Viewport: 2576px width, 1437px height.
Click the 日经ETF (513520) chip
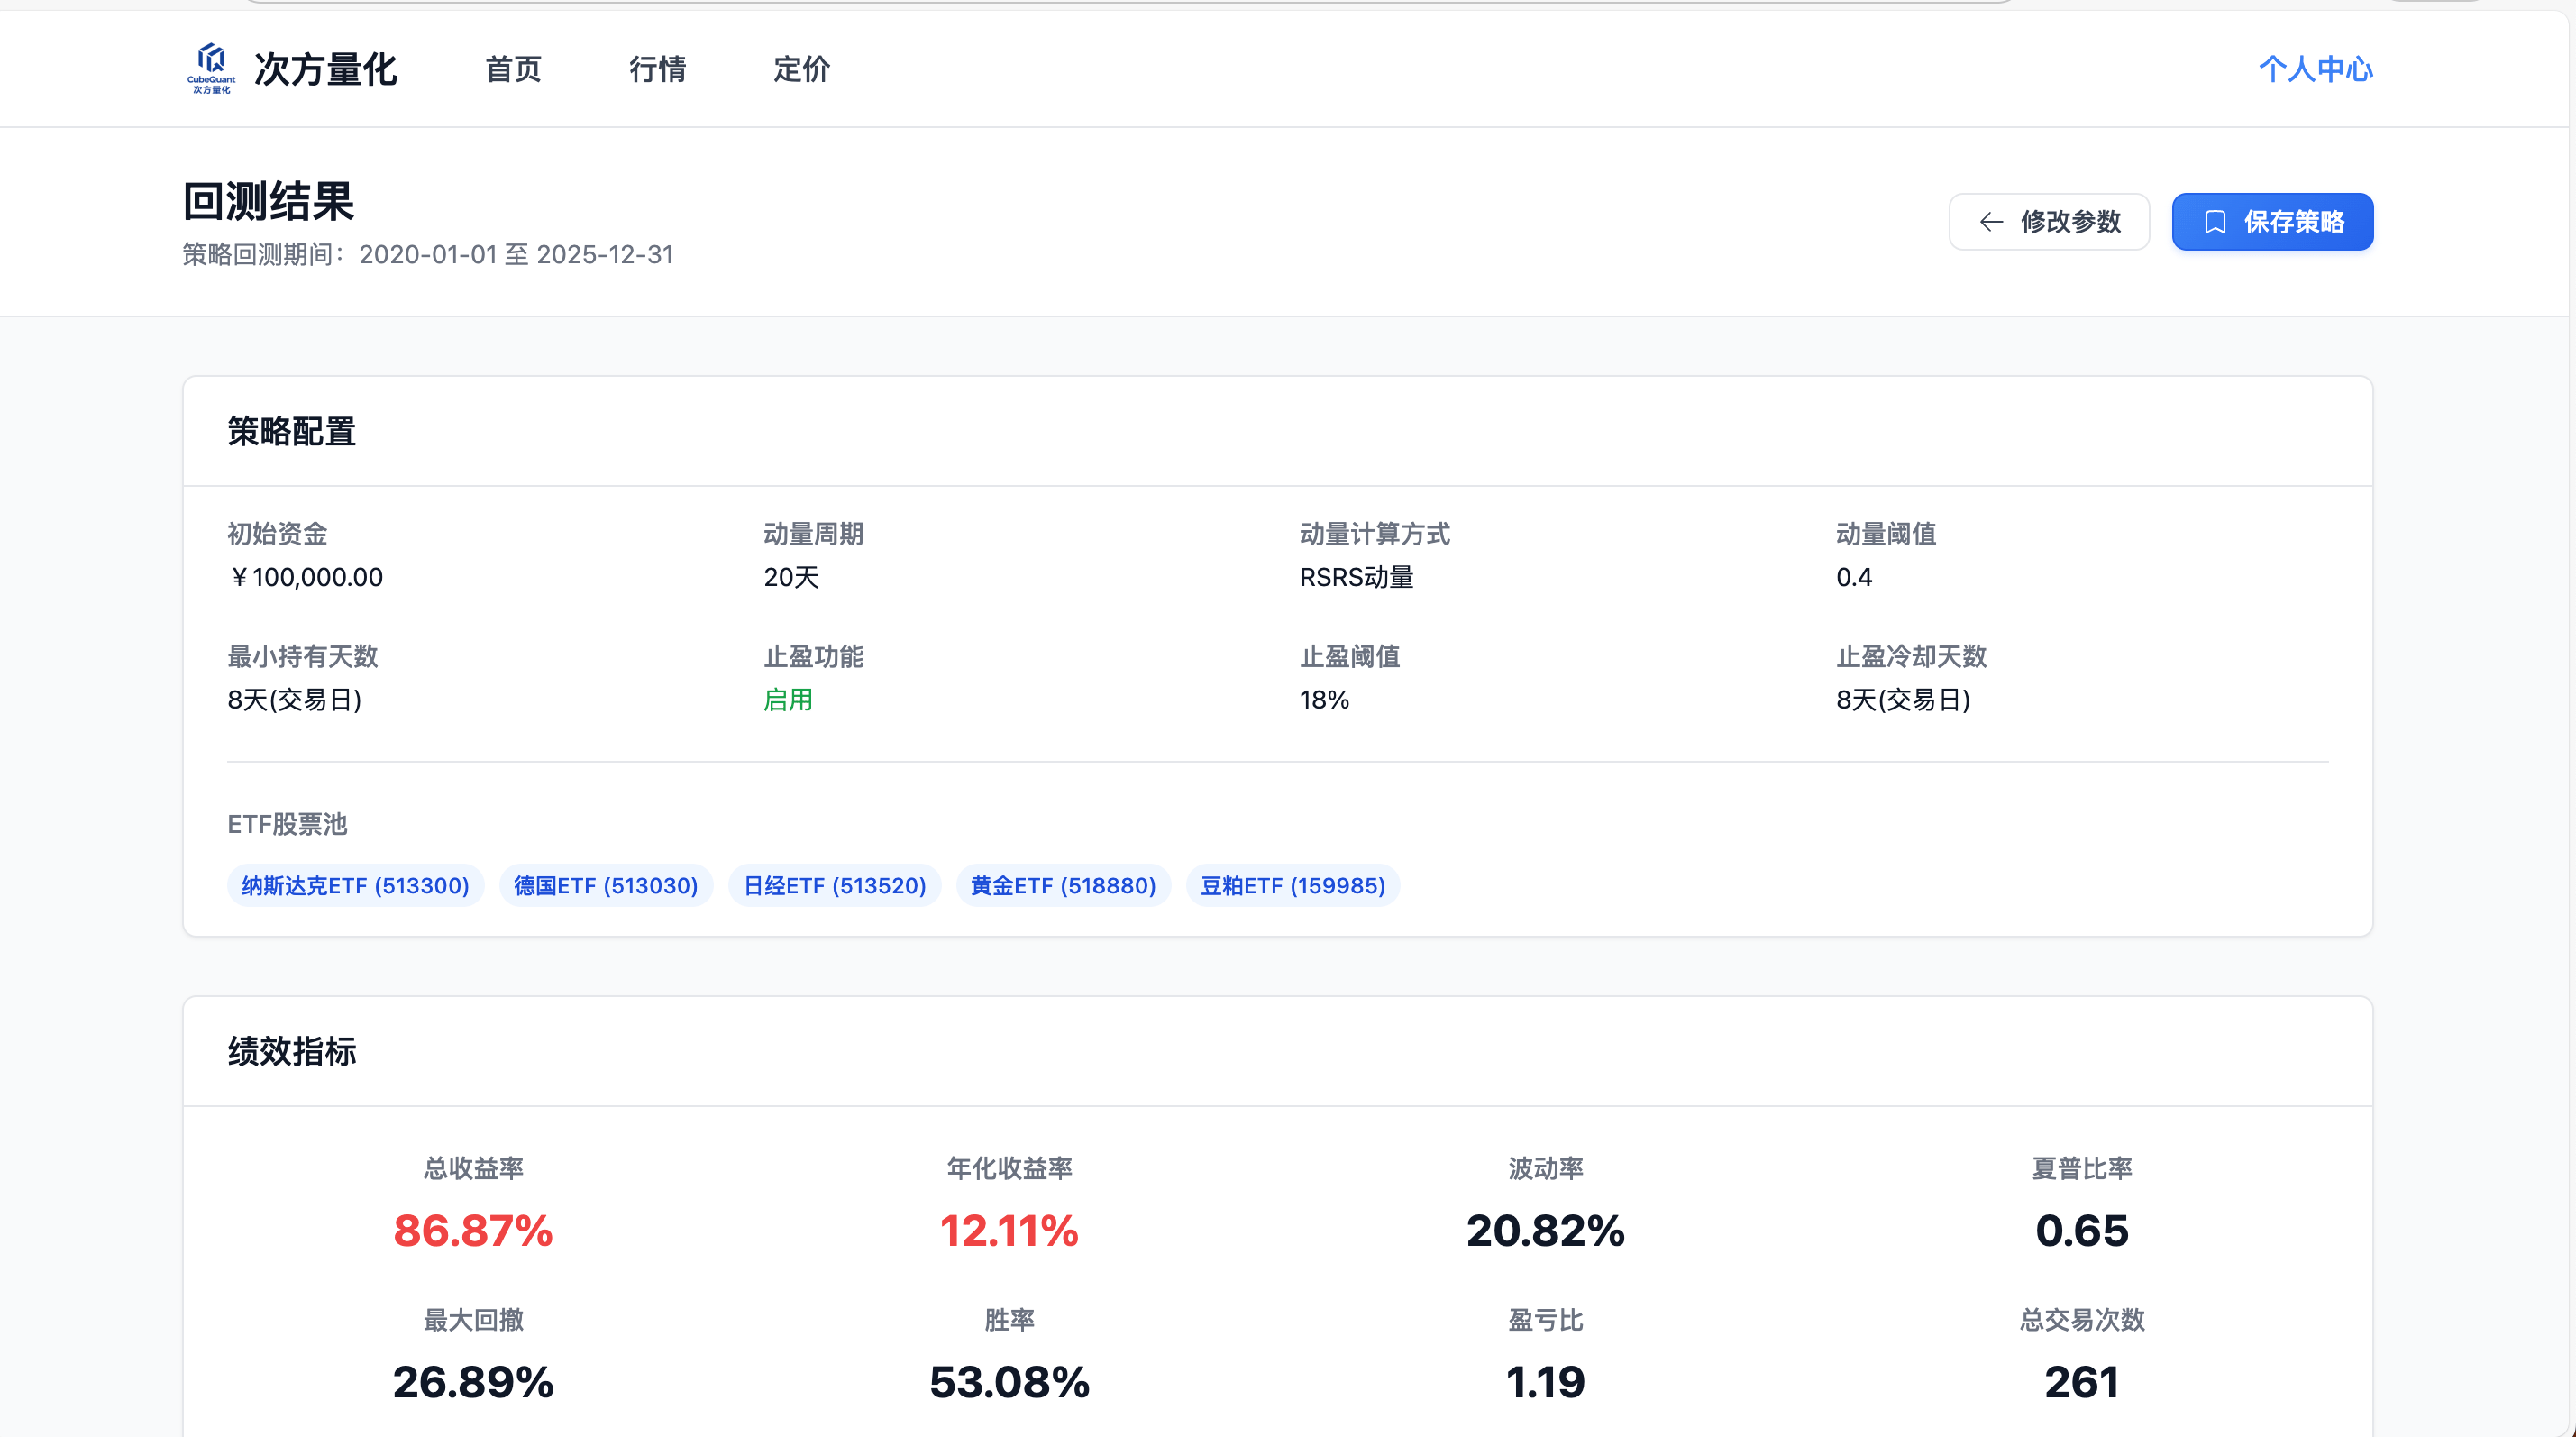point(835,886)
